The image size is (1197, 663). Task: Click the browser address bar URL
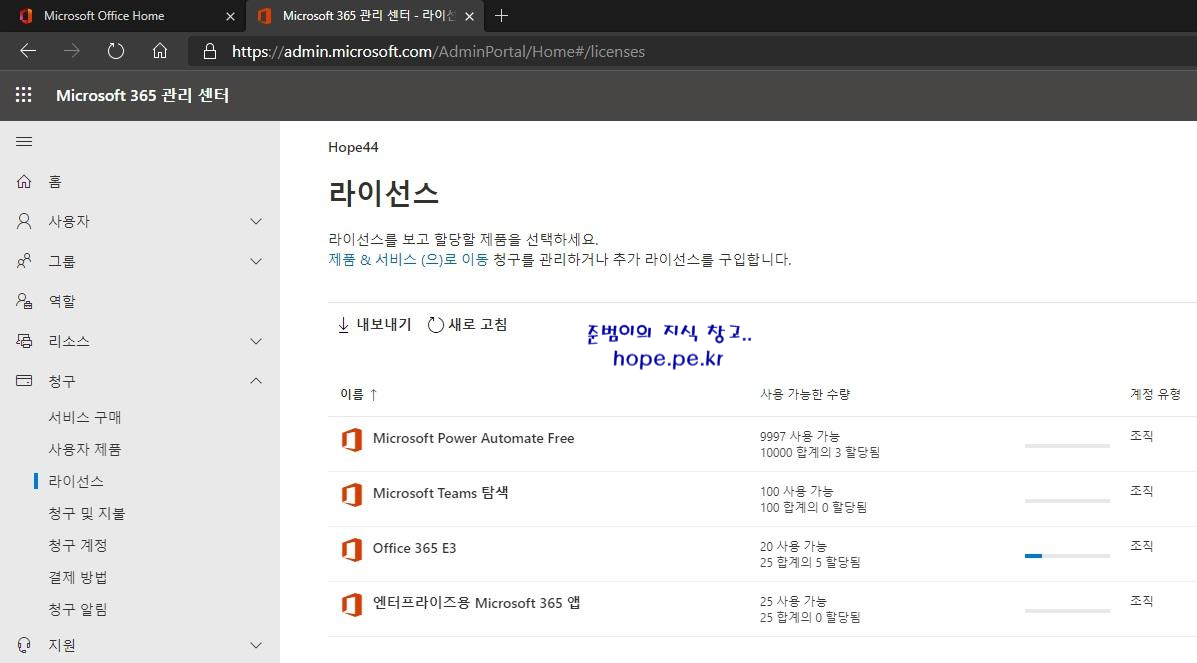pos(438,51)
